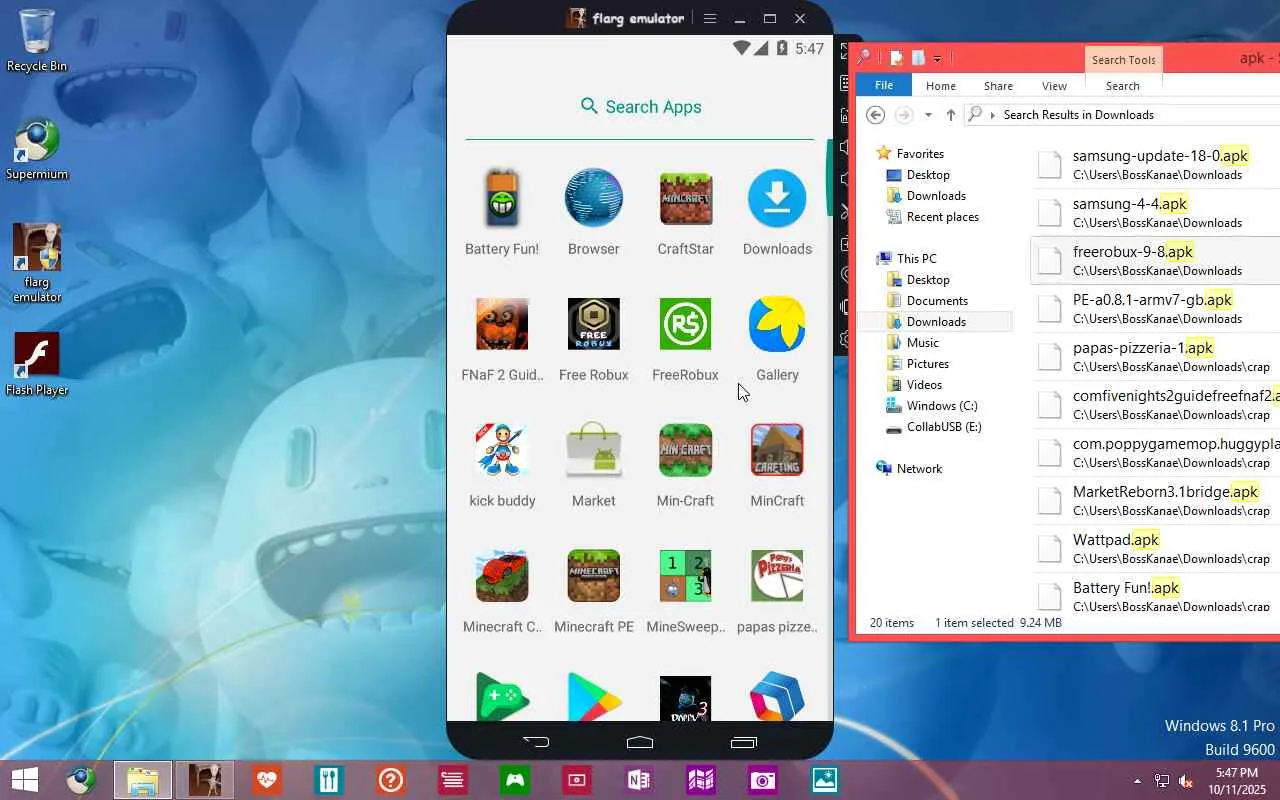Click the Search Apps field in the emulator
Screen dimensions: 1280x800
(640, 107)
